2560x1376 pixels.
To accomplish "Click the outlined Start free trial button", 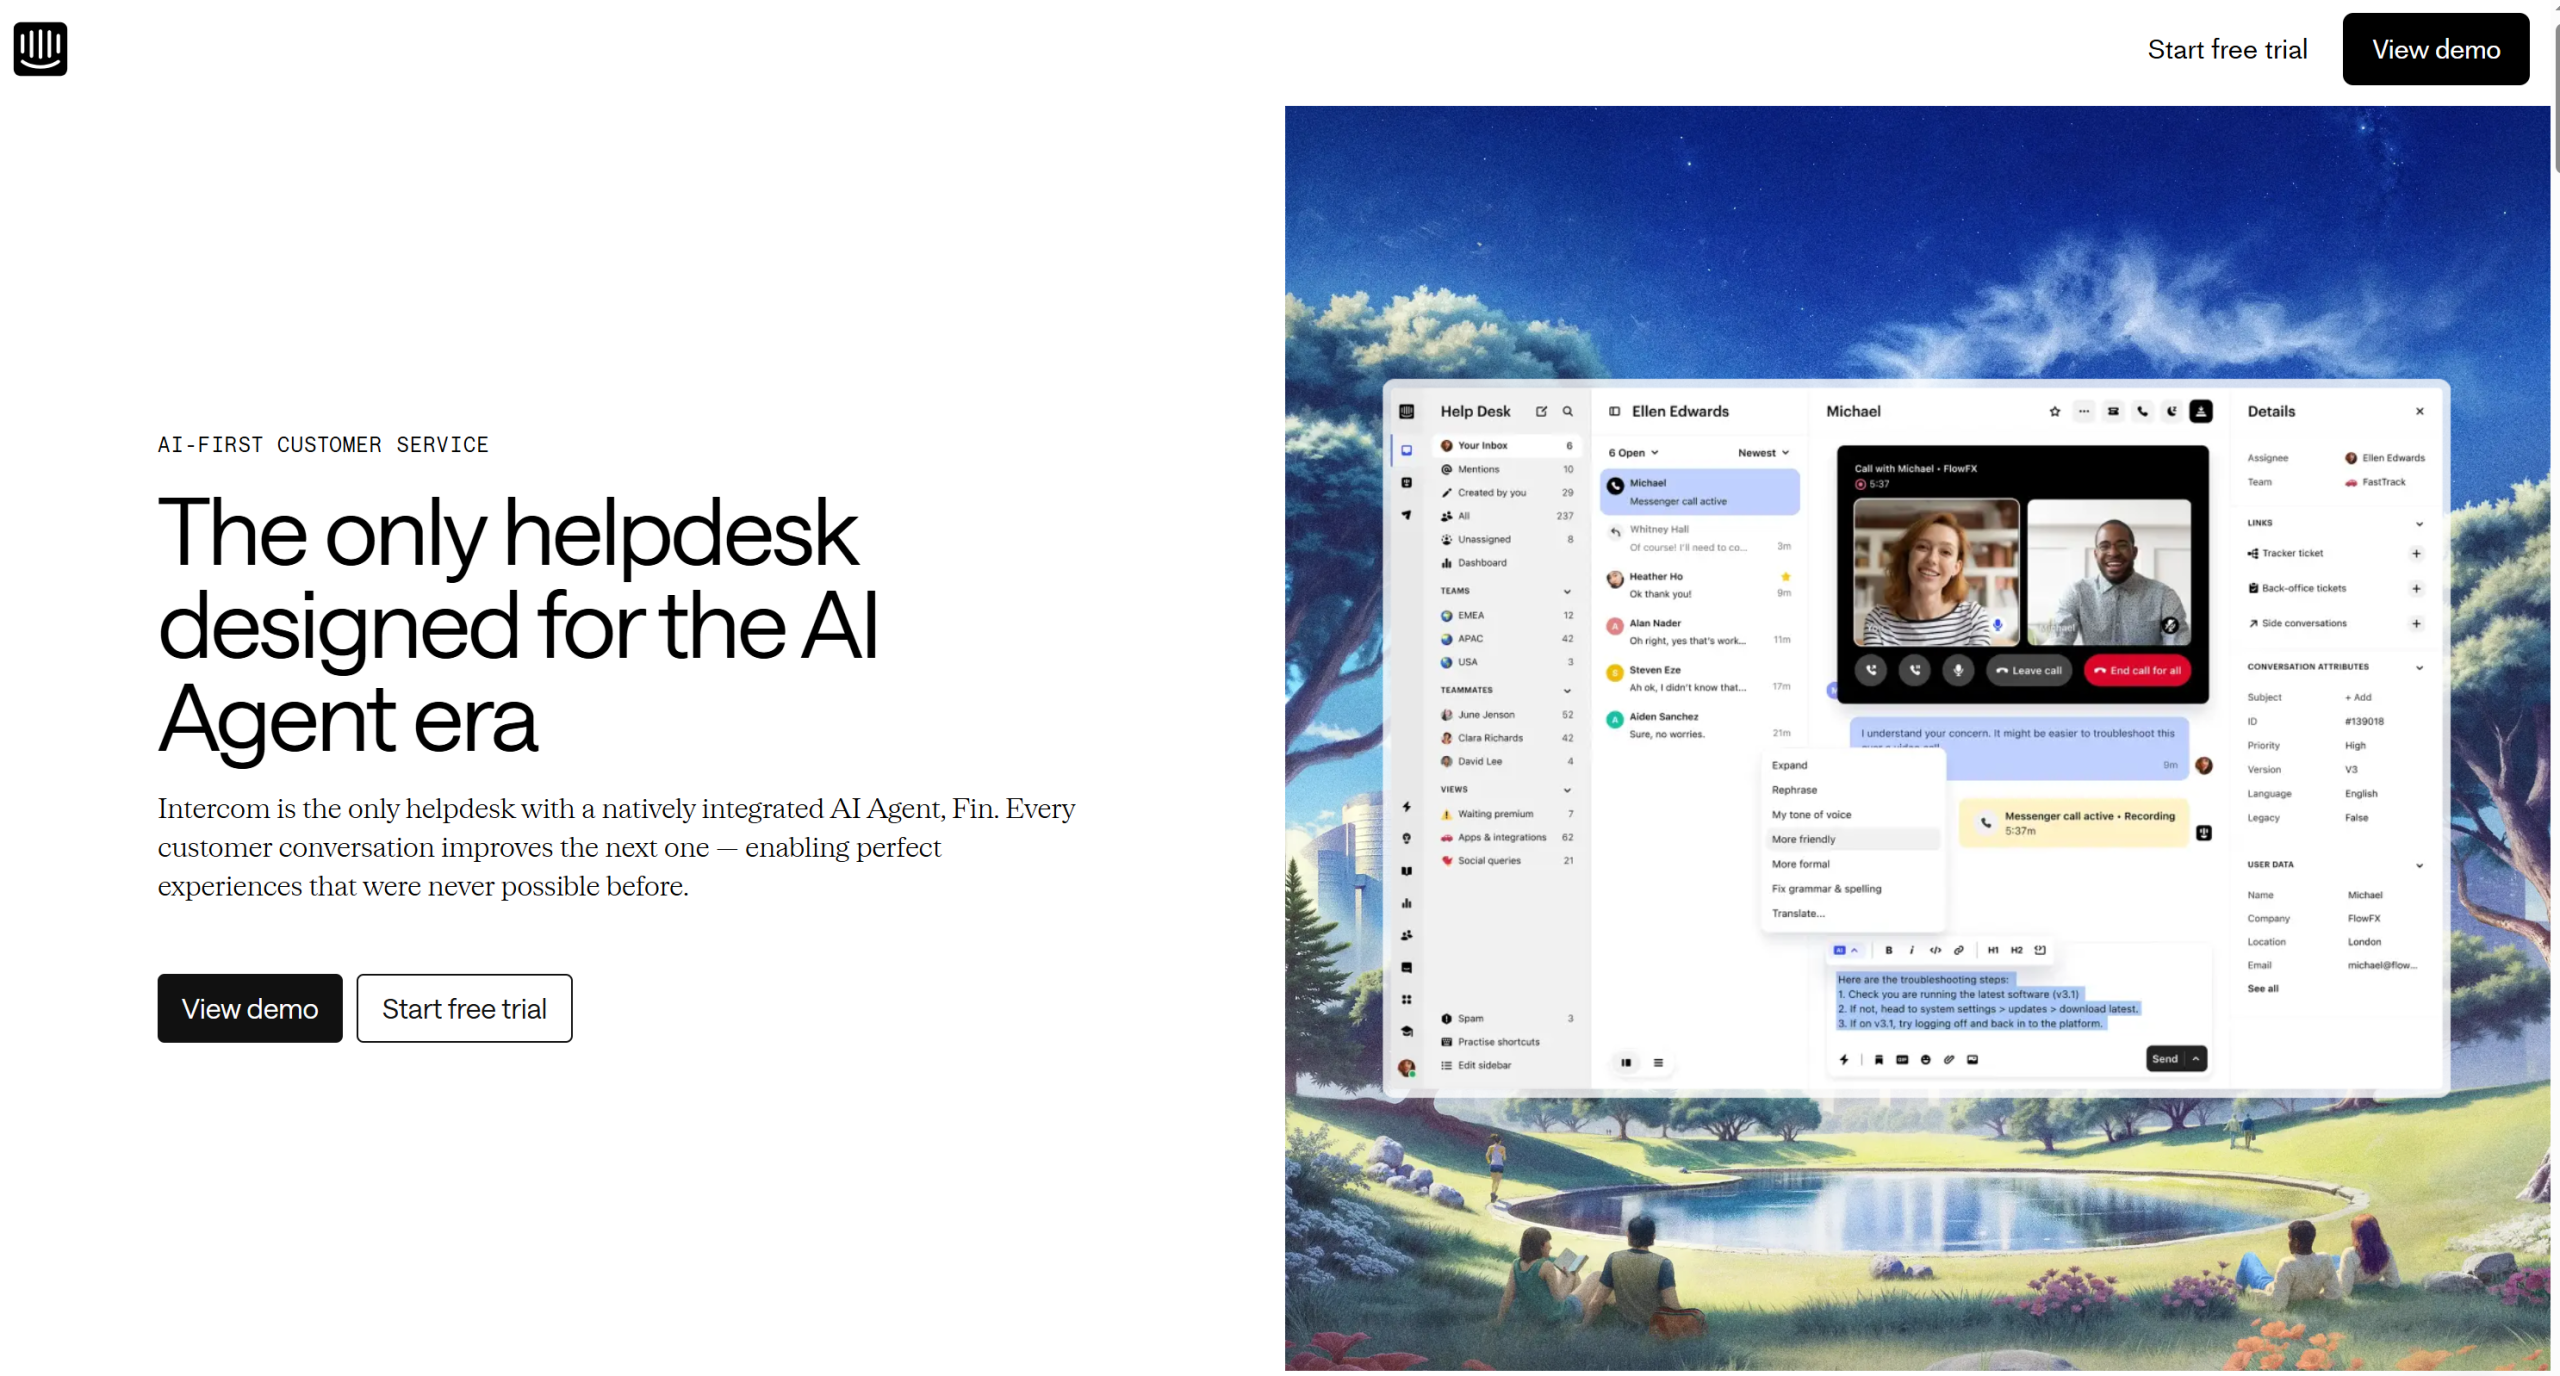I will [464, 1008].
